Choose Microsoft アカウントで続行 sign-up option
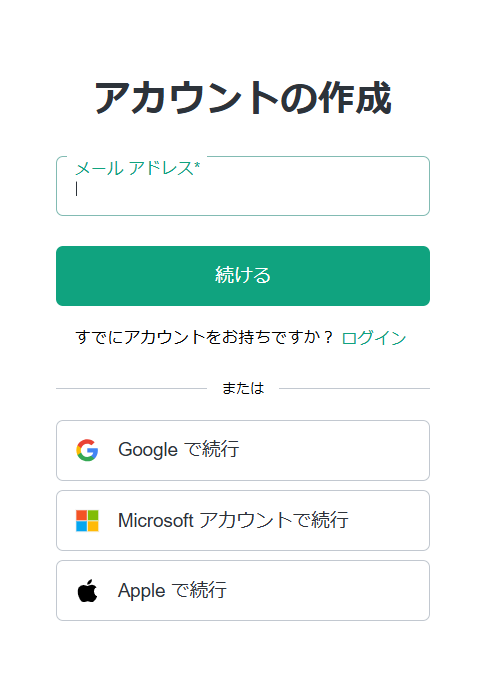The image size is (502, 677). pyautogui.click(x=243, y=520)
